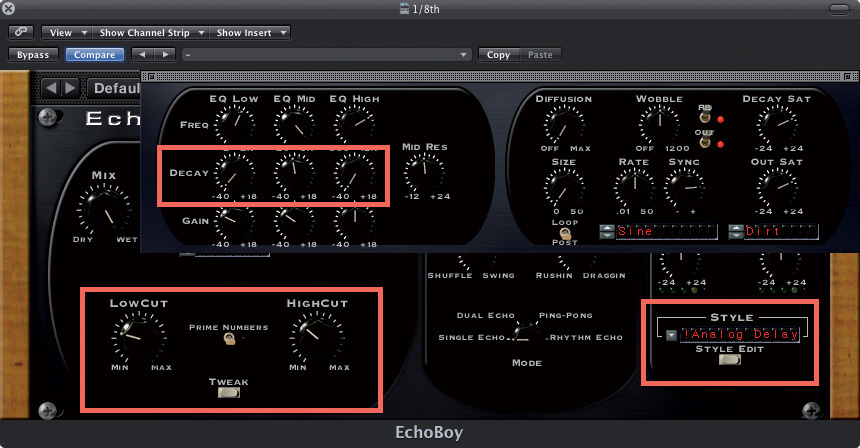Click the Decay Sat knob
Viewport: 860px width, 448px height.
pos(777,124)
